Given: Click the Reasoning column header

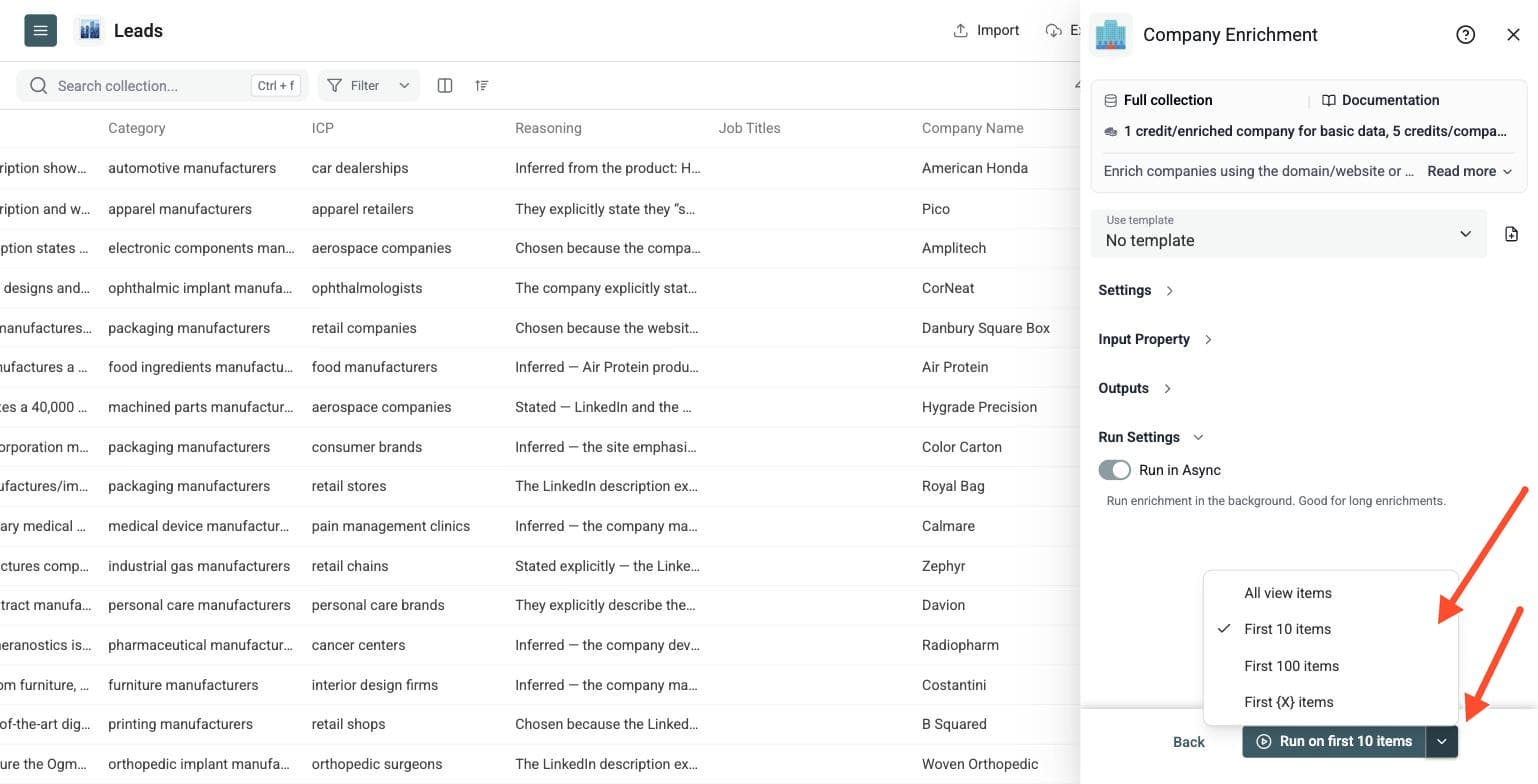Looking at the screenshot, I should pyautogui.click(x=548, y=128).
